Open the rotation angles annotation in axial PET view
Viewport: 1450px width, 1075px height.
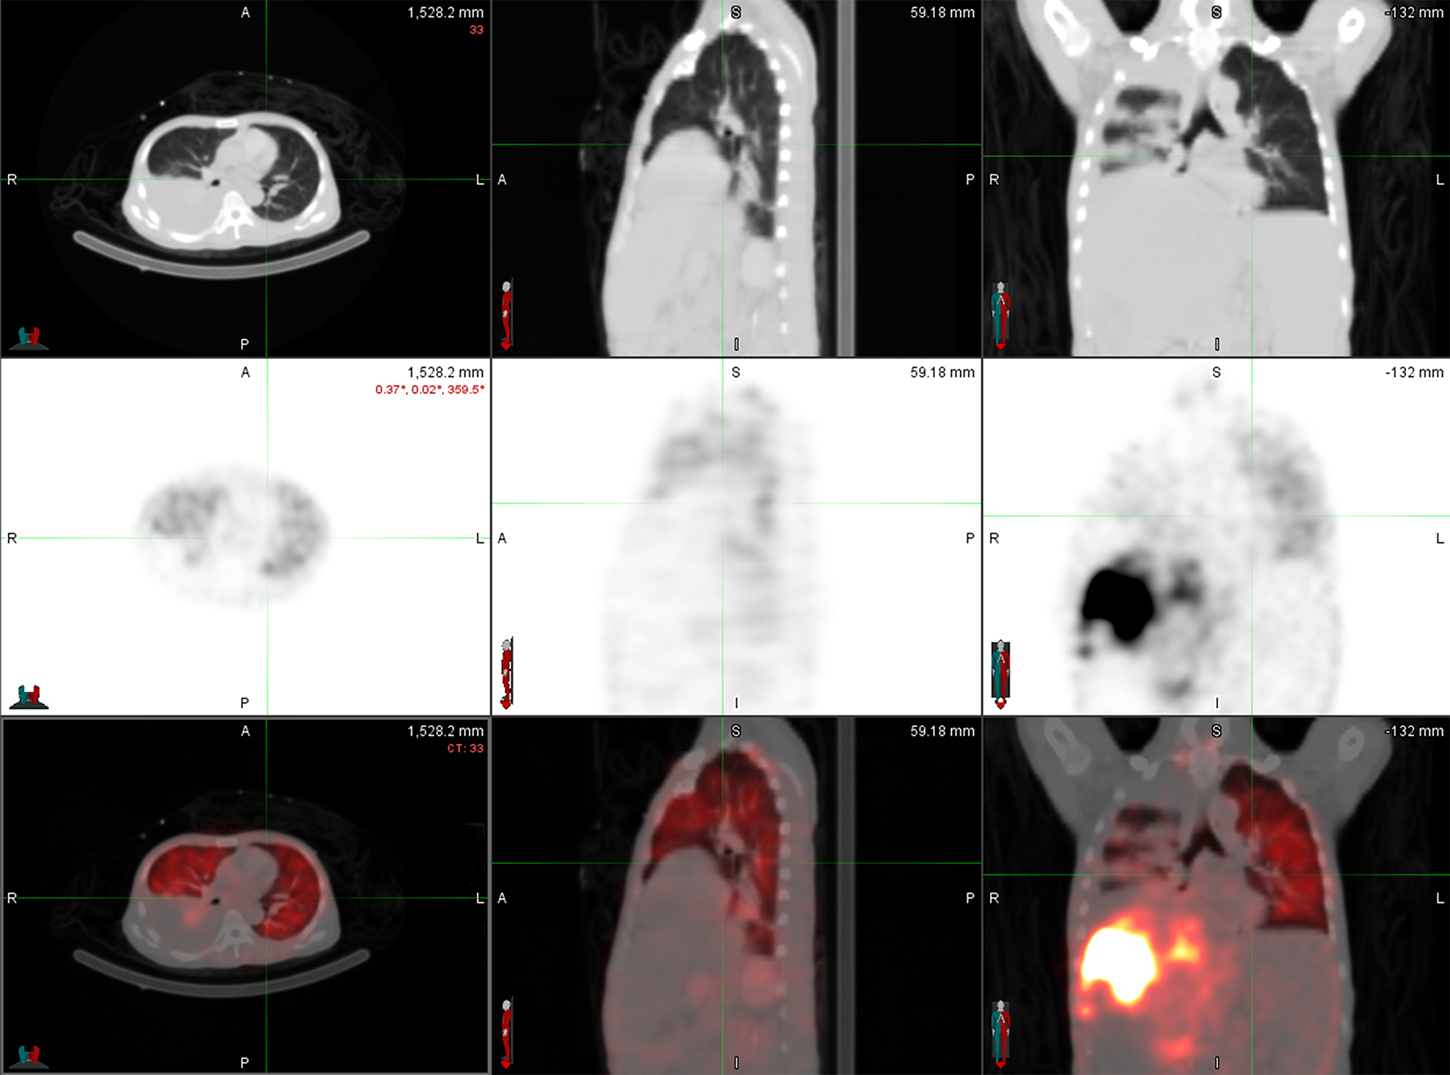pos(428,389)
